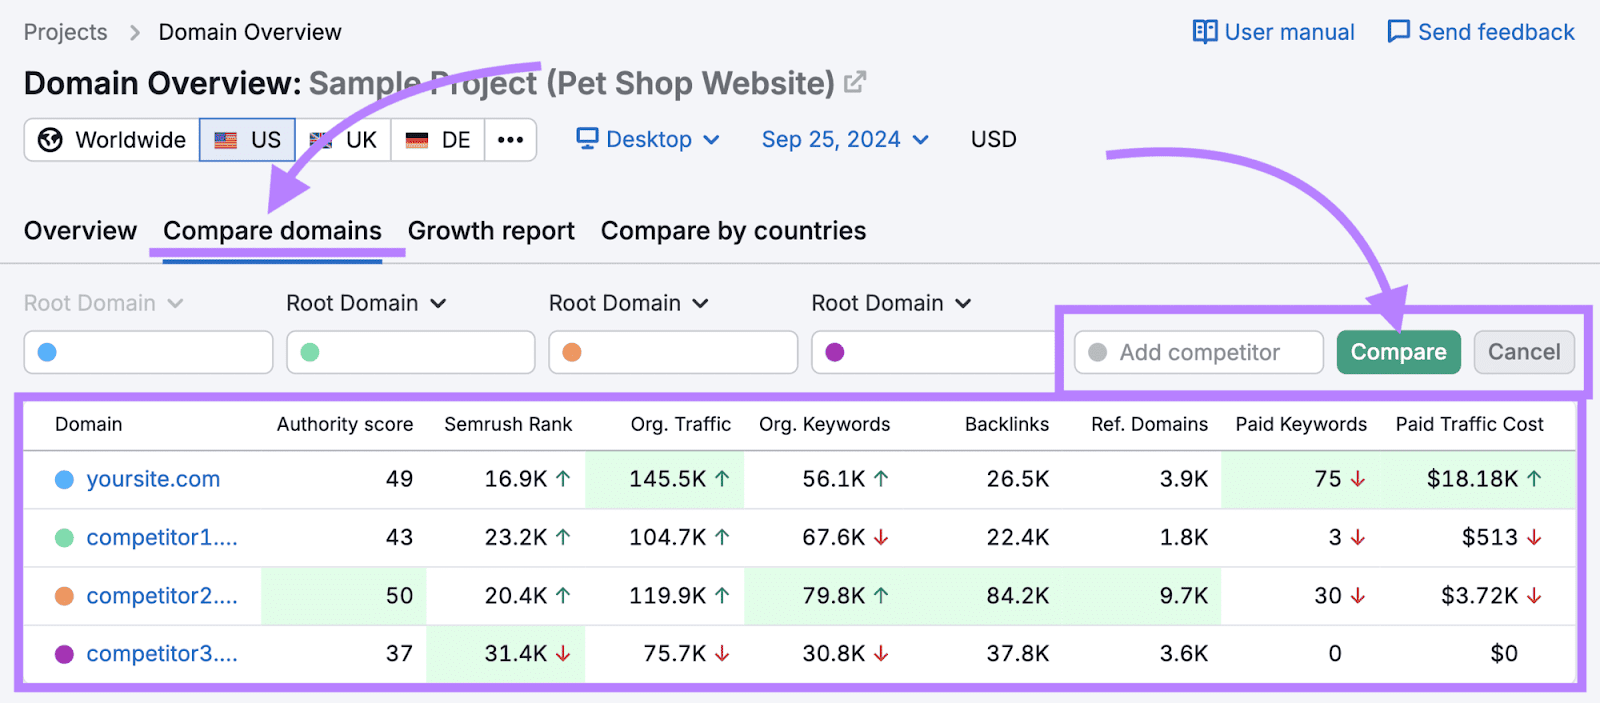Open more countries ellipsis button
The height and width of the screenshot is (703, 1600).
(510, 140)
